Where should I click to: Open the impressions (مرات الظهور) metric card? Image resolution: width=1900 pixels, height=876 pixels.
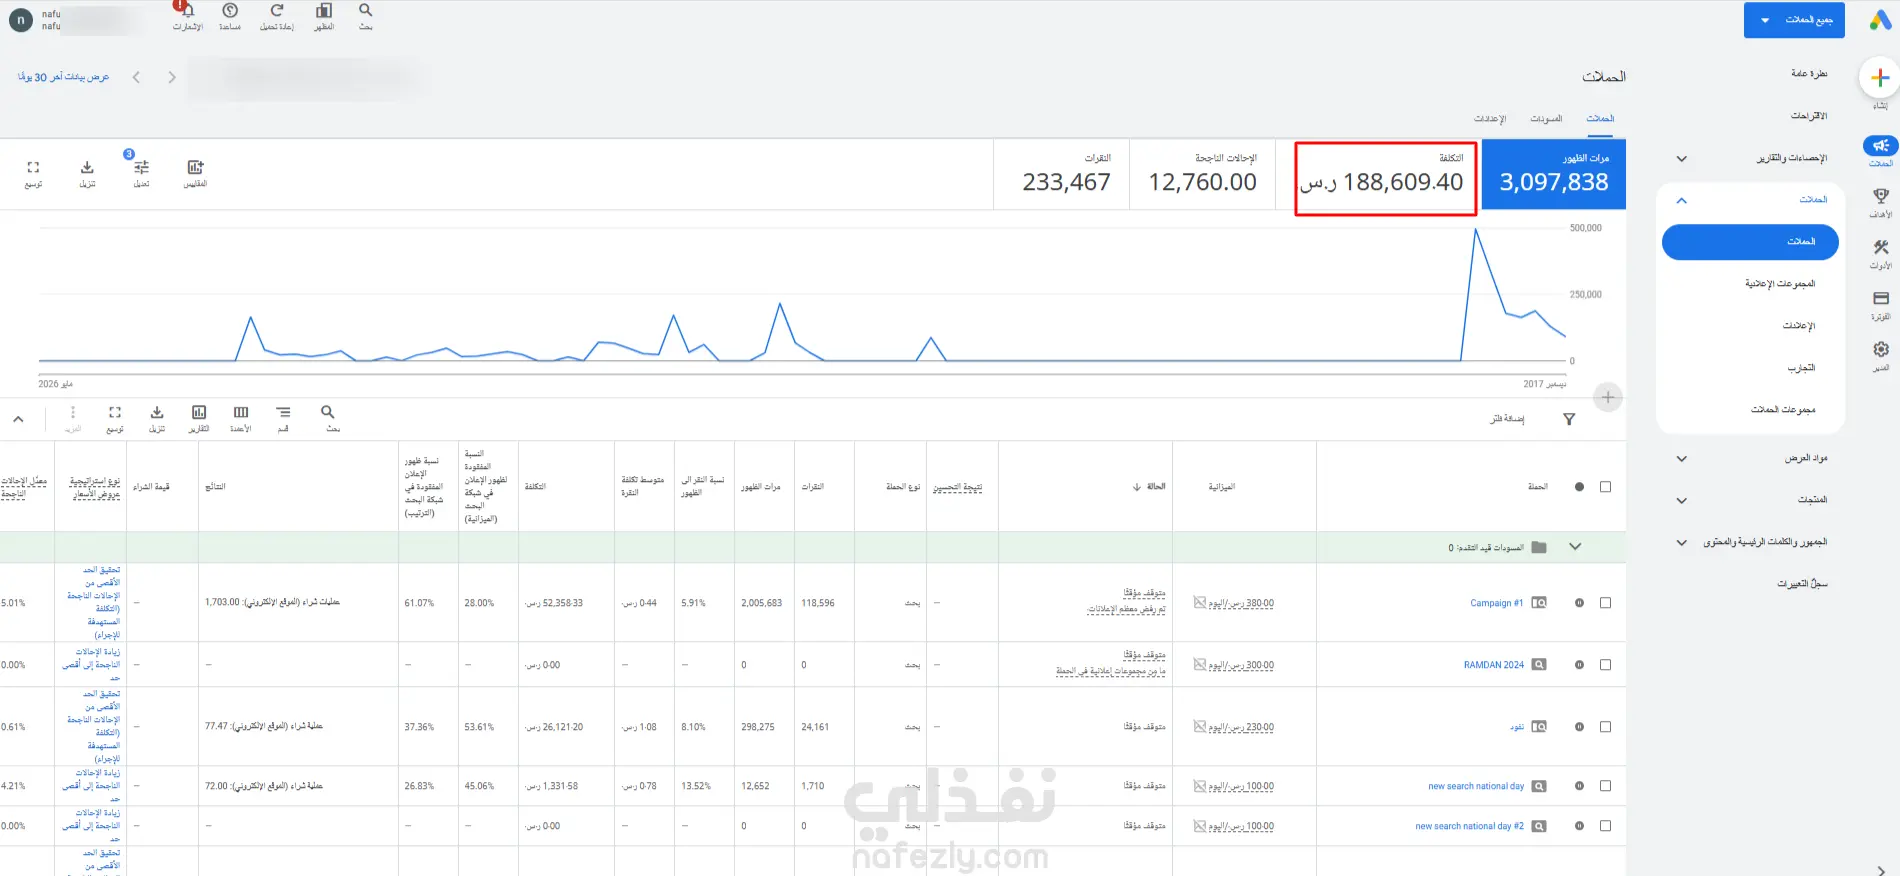click(1554, 174)
